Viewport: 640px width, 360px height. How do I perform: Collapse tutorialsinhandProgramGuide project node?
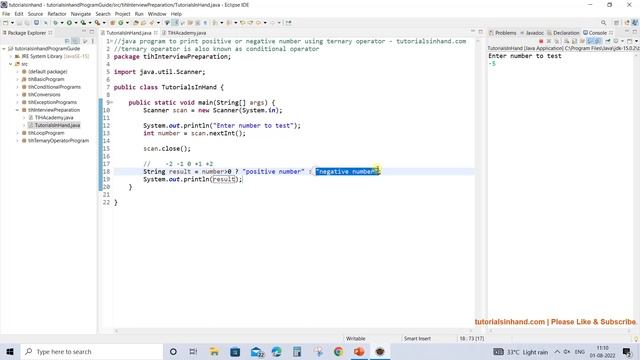pyautogui.click(x=4, y=49)
